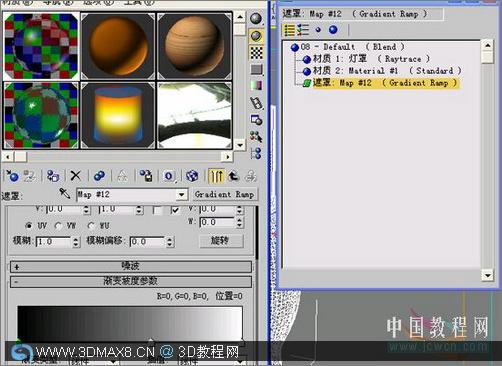This screenshot has width=502, height=366.
Task: Click the Gradient Ramp map type button
Action: click(x=225, y=194)
